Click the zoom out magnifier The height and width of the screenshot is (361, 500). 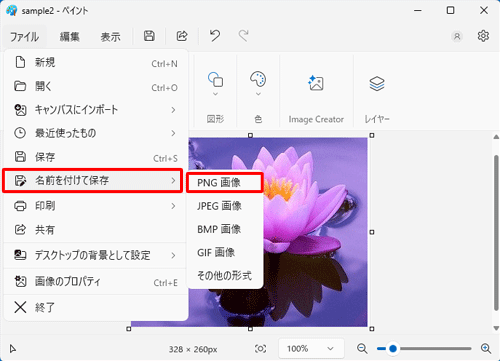pyautogui.click(x=362, y=349)
